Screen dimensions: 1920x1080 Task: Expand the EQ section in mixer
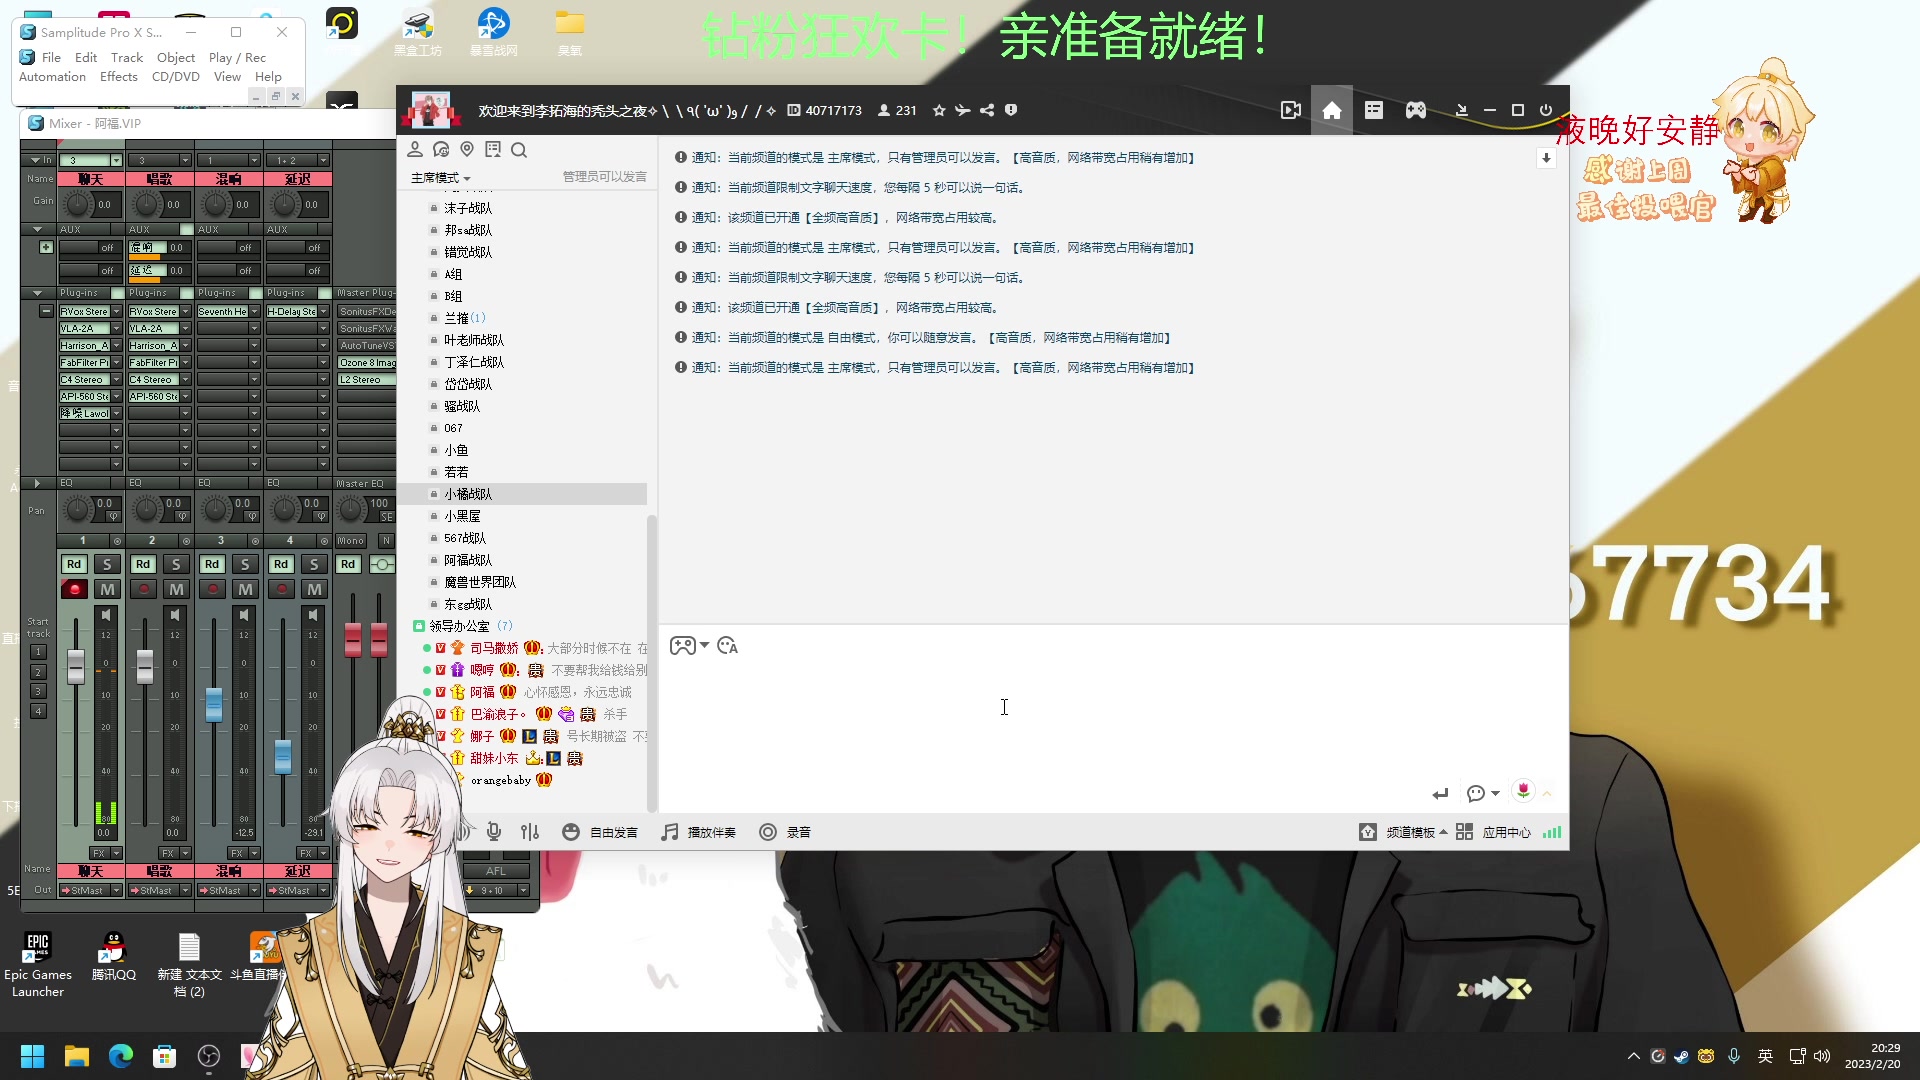point(37,483)
